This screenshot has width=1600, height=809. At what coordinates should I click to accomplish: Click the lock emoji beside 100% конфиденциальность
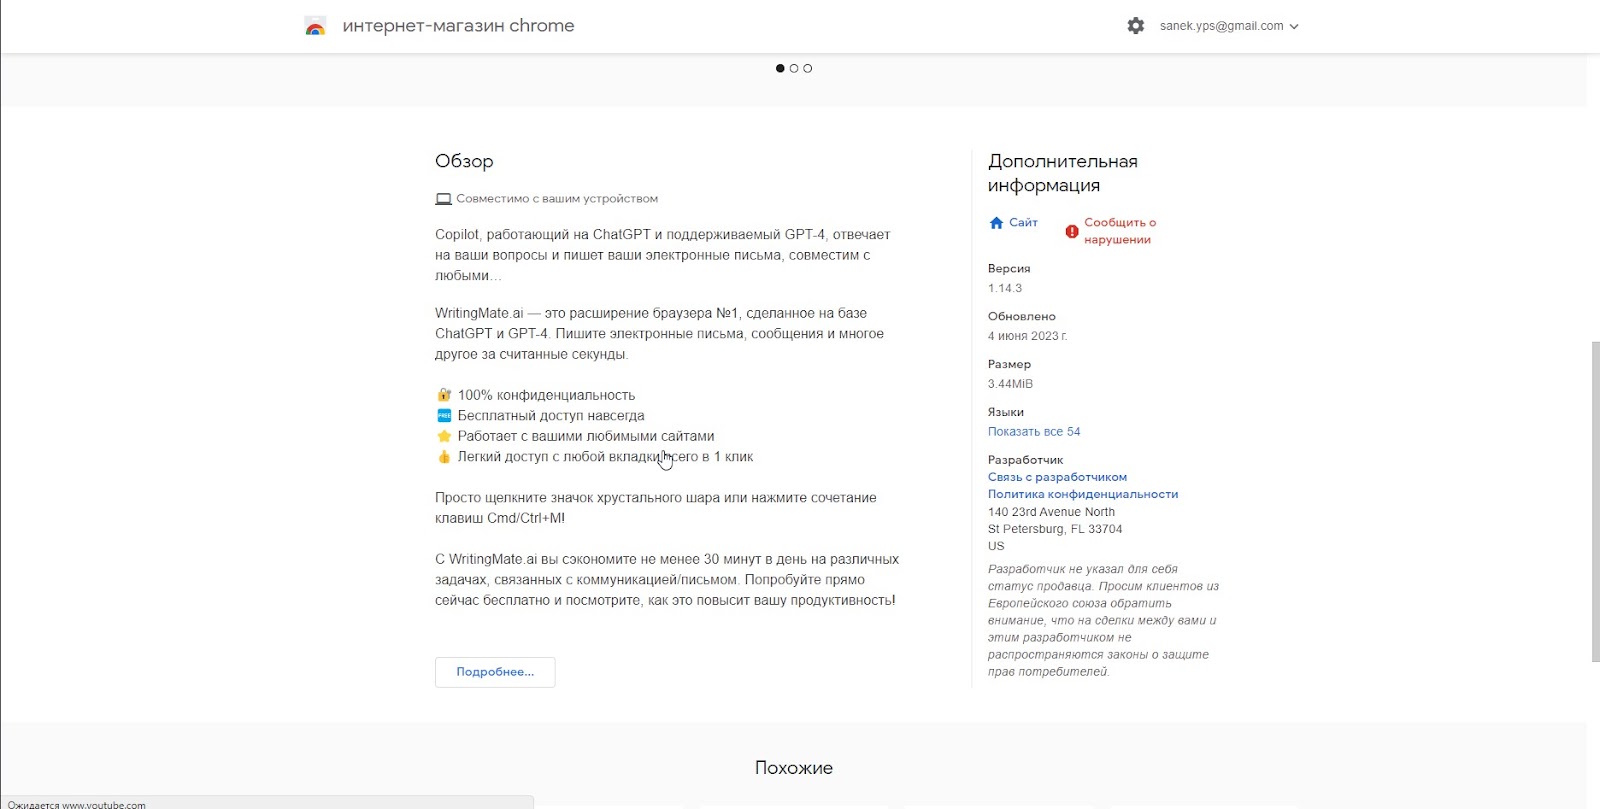click(x=444, y=395)
